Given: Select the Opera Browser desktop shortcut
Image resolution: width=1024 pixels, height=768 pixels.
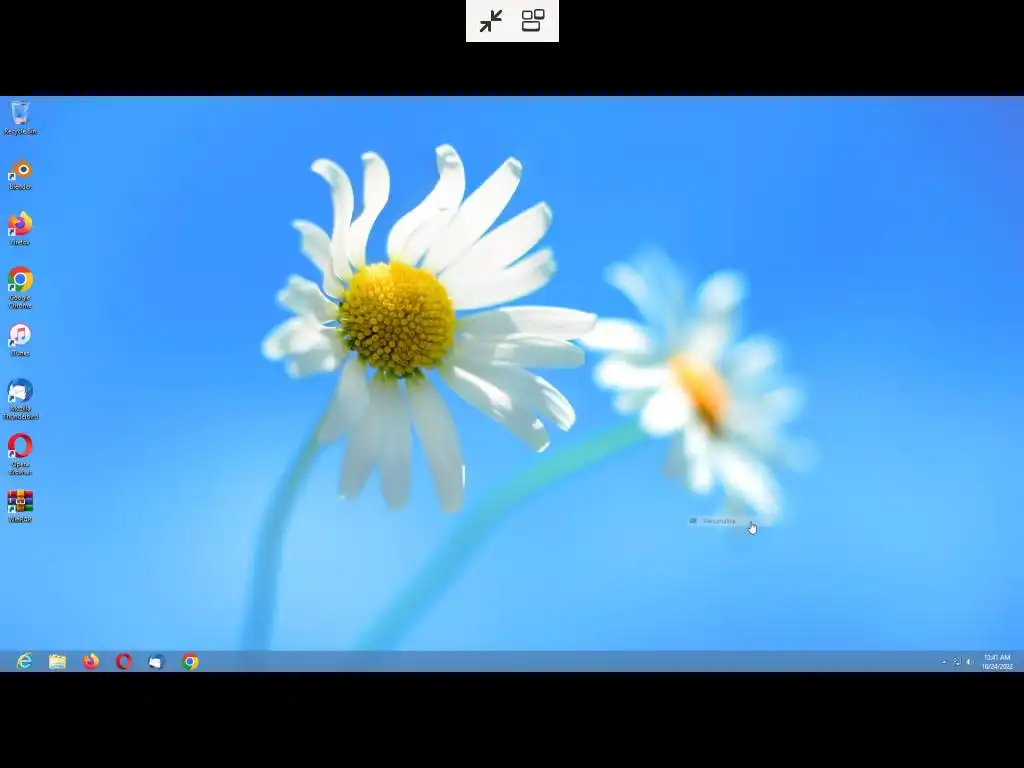Looking at the screenshot, I should pyautogui.click(x=20, y=455).
